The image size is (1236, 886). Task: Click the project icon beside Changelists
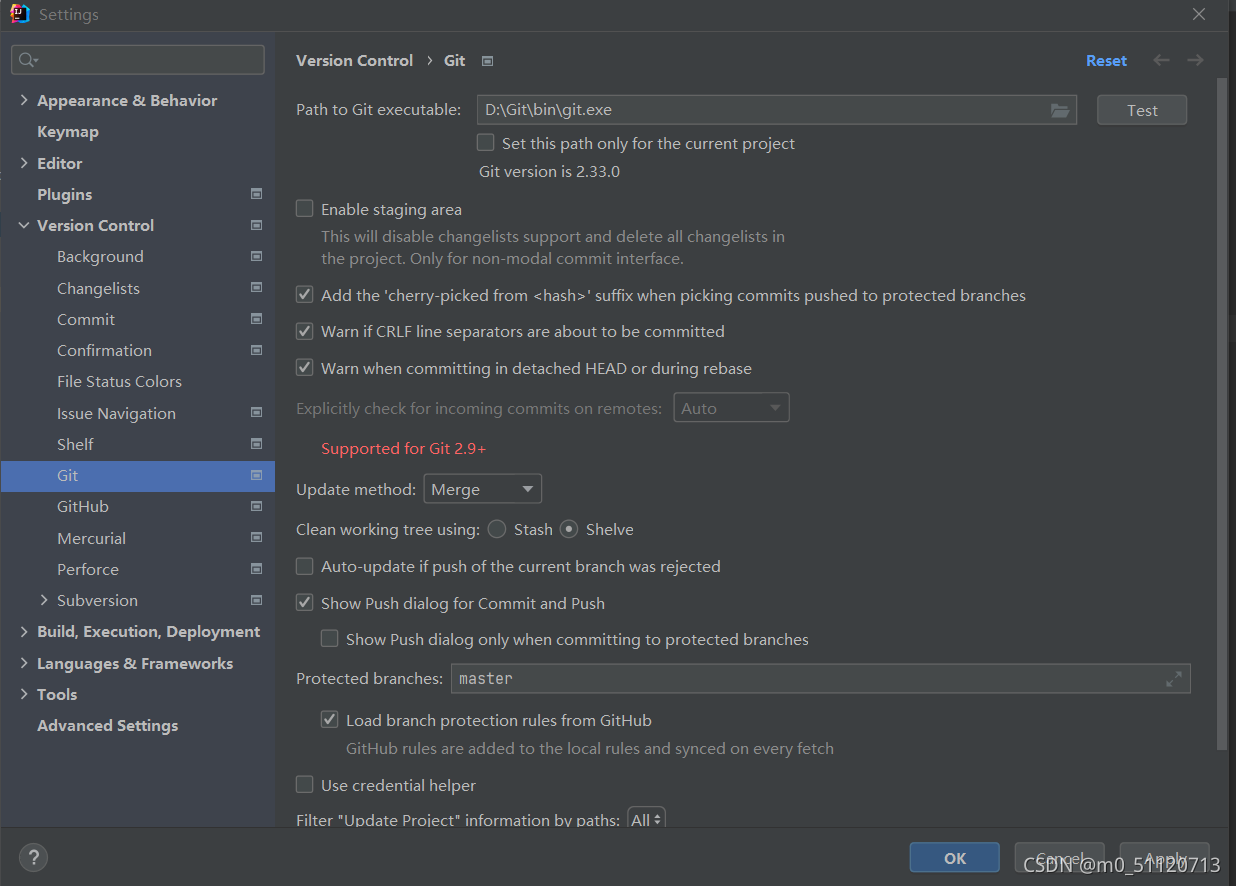point(256,288)
